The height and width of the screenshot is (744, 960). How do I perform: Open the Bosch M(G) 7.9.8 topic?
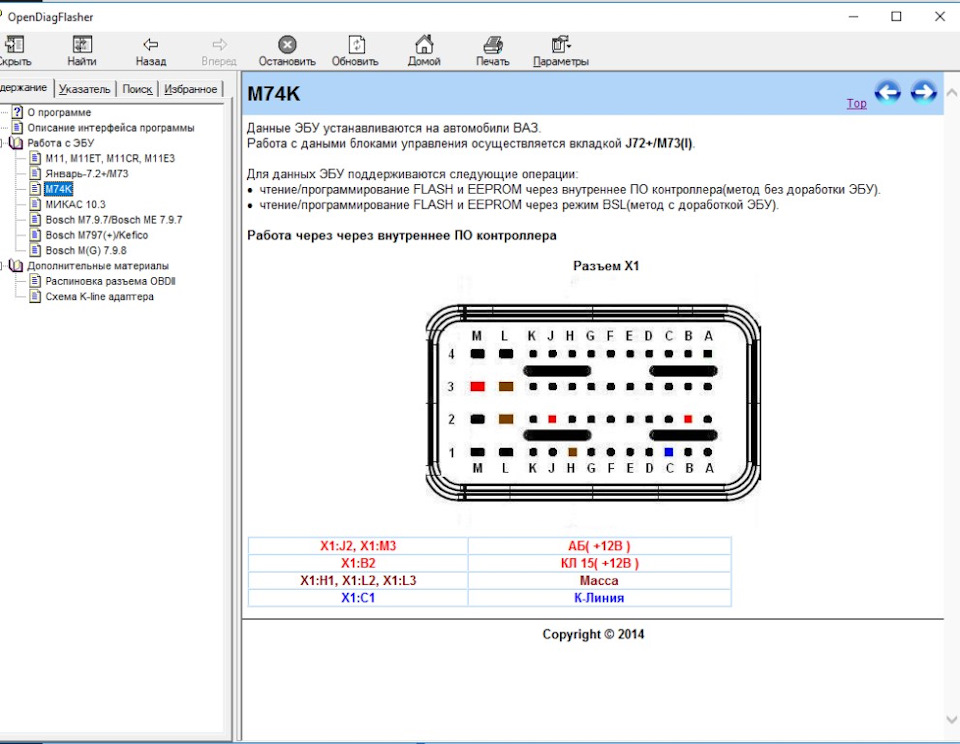tap(86, 250)
